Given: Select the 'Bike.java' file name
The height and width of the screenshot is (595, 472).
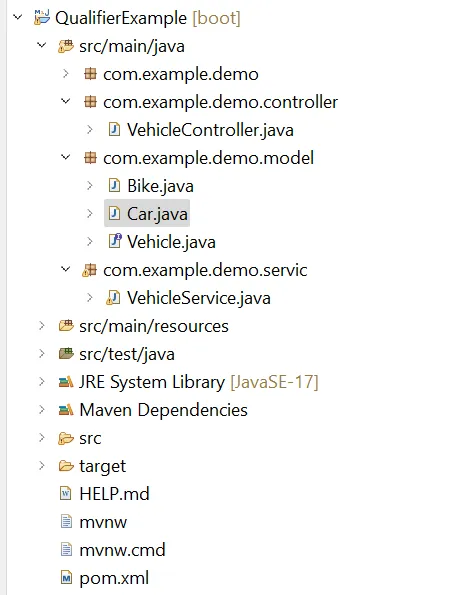Looking at the screenshot, I should click(160, 186).
